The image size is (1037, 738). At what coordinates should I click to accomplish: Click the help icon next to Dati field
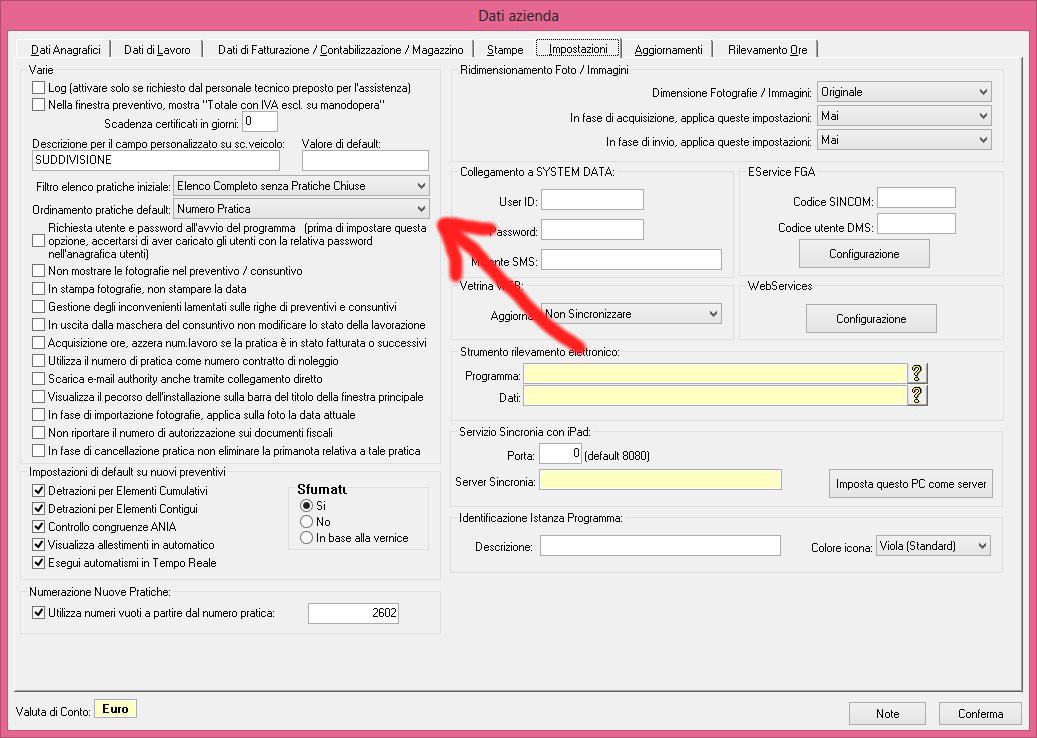tap(917, 395)
